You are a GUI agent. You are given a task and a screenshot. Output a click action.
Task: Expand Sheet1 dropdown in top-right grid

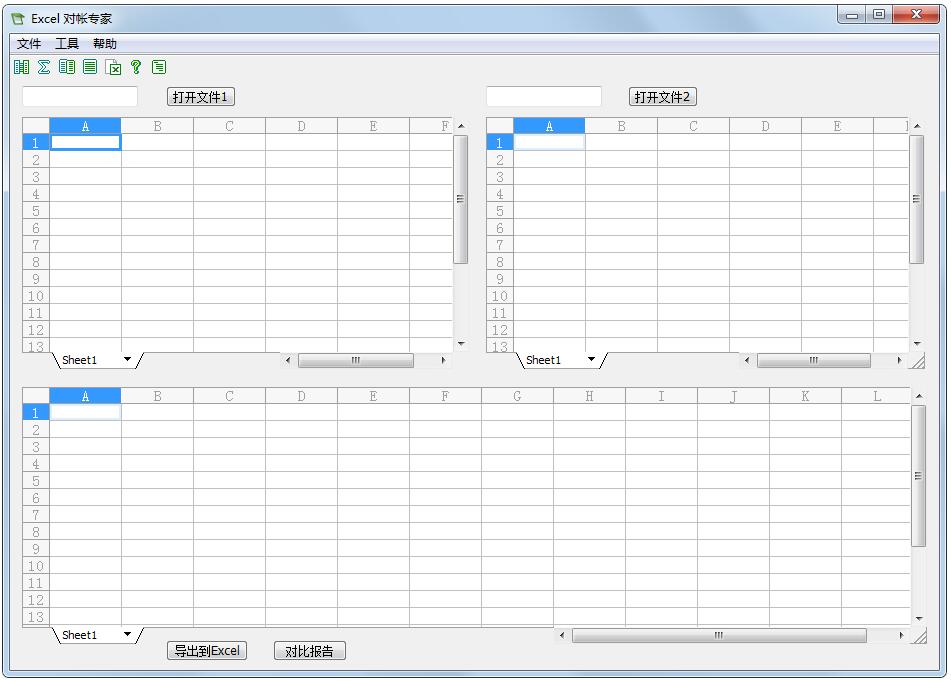591,359
